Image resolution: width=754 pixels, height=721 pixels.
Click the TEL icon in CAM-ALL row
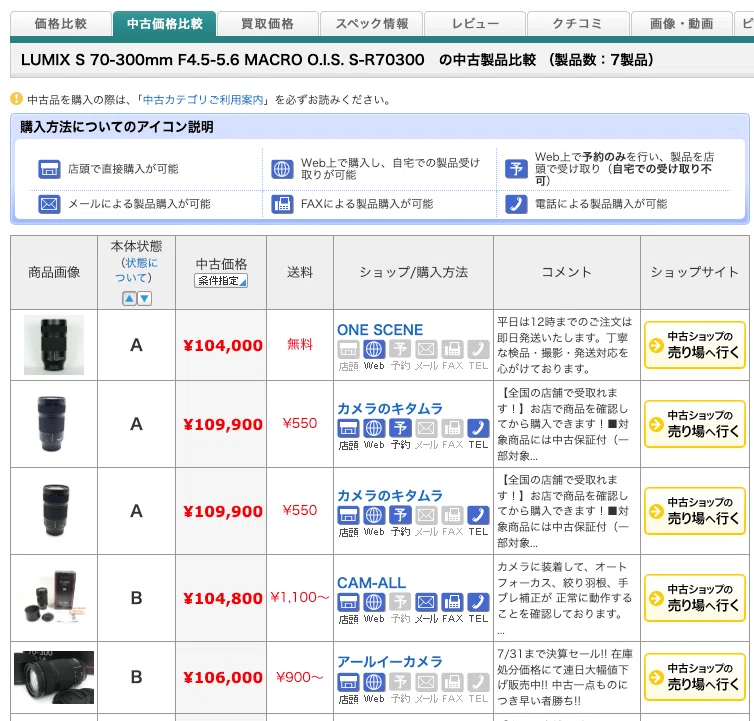point(478,602)
